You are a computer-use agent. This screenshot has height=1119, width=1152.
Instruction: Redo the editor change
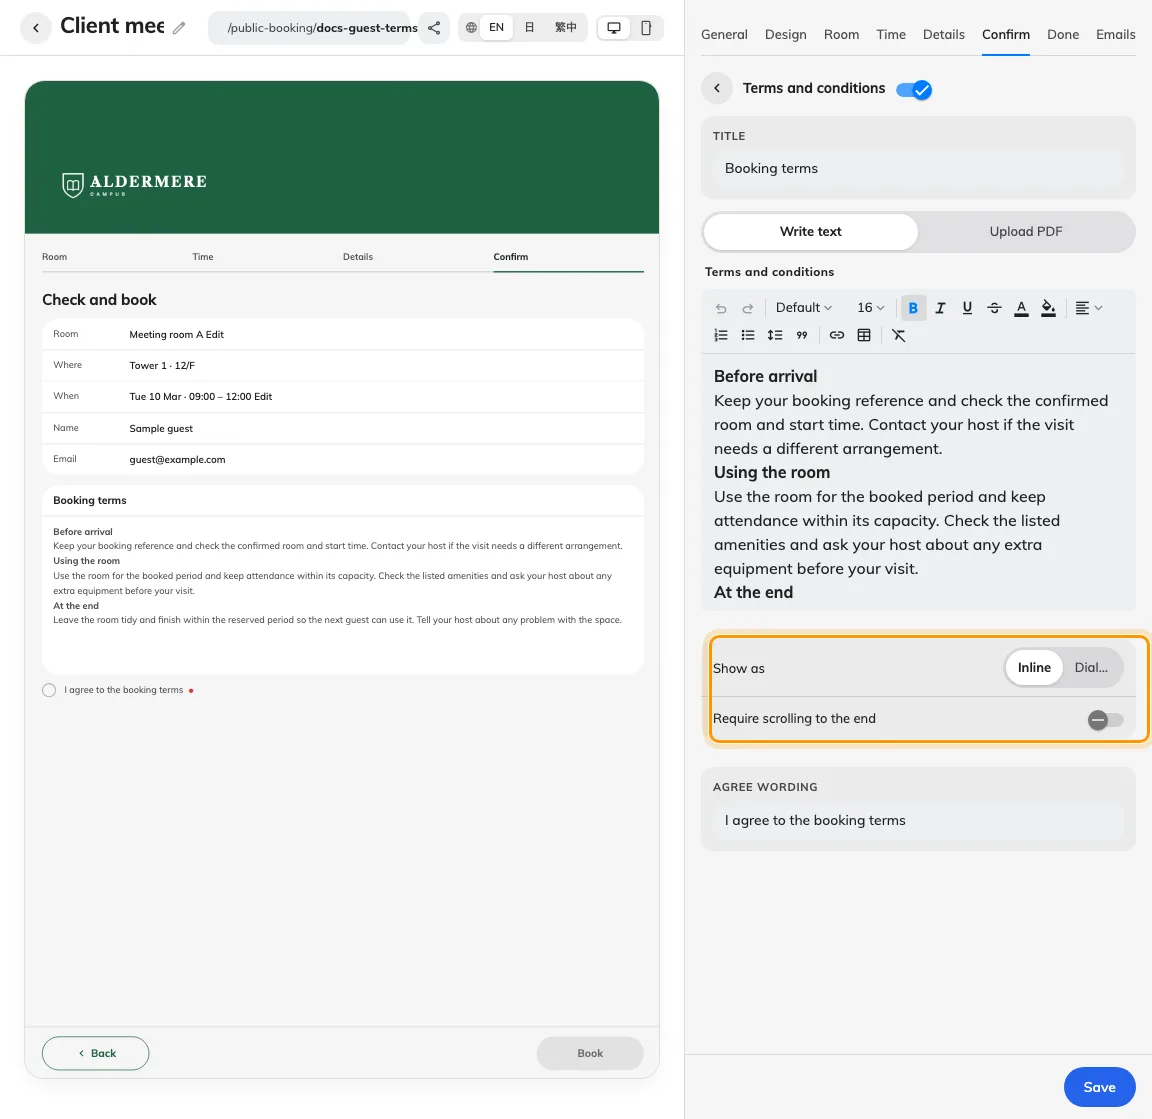[x=748, y=309]
